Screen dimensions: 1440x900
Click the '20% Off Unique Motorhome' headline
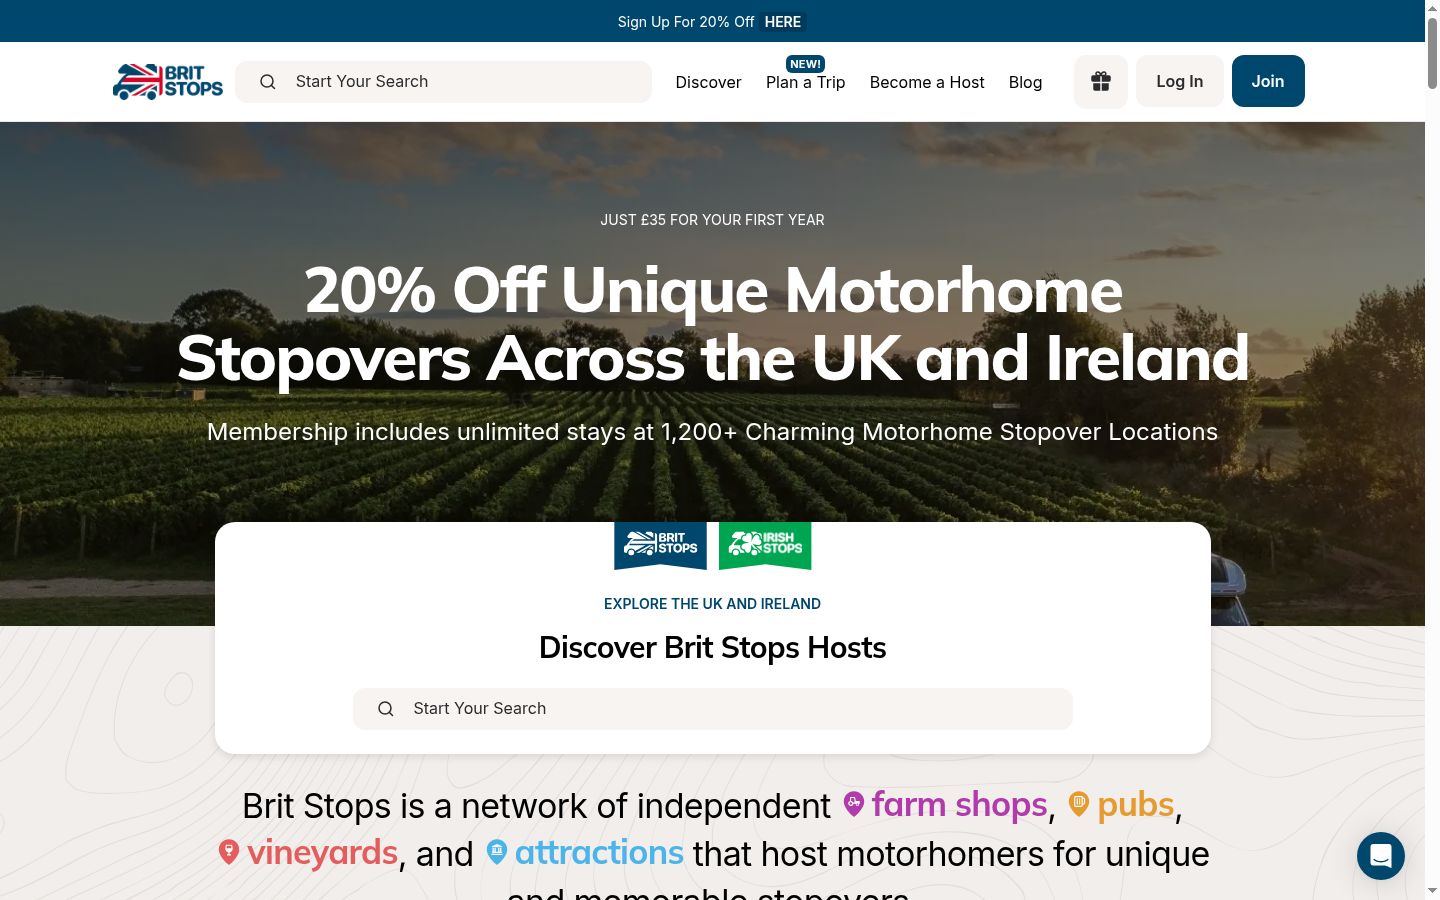pyautogui.click(x=713, y=290)
